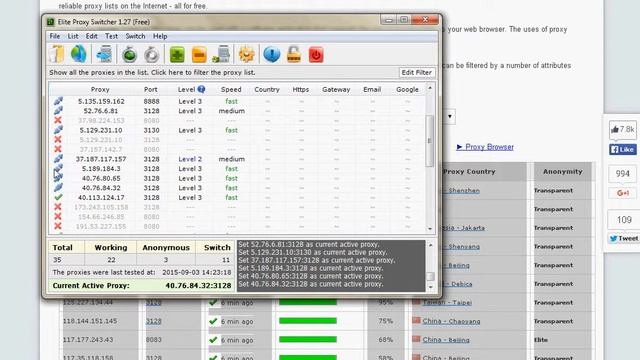This screenshot has width=640, height=360.
Task: Click plug icon beside proxy 40.76.84.32
Action: (x=58, y=188)
